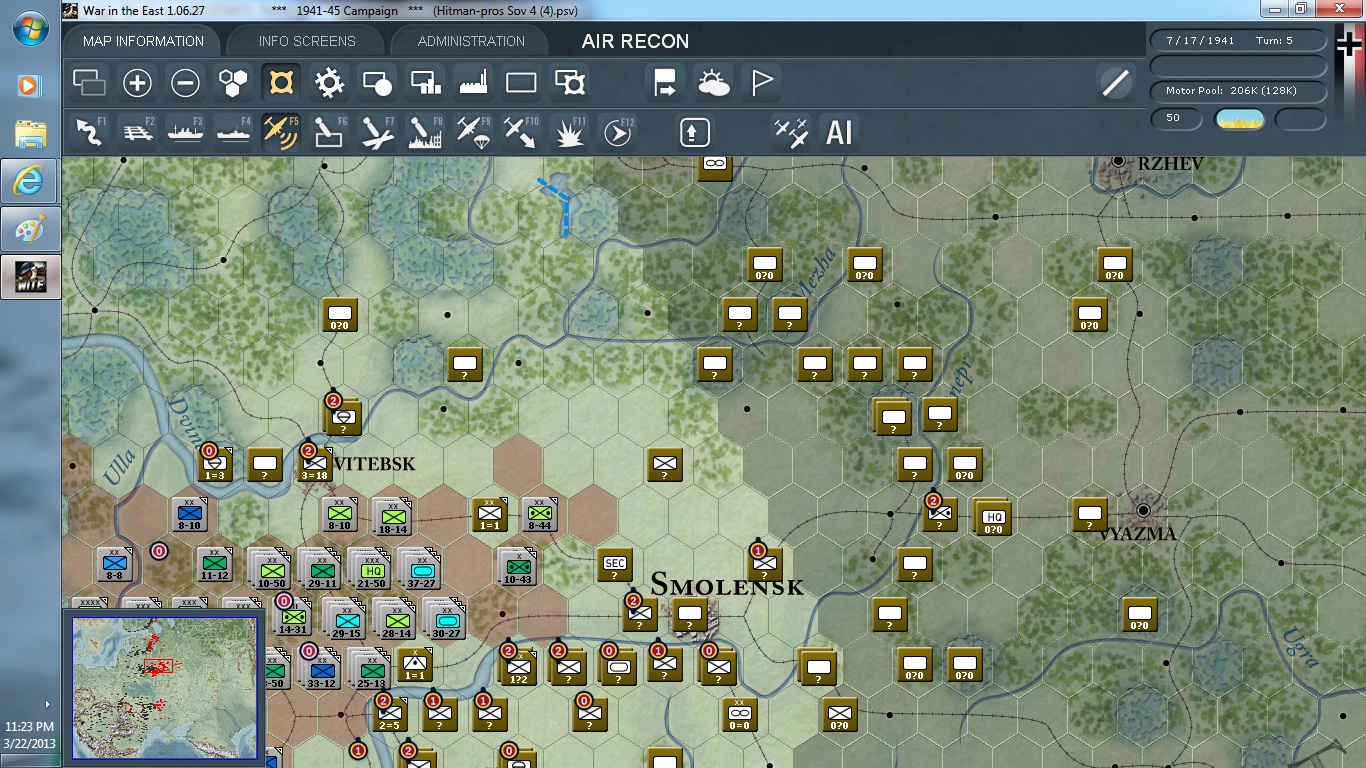Viewport: 1366px width, 768px height.
Task: Zoom in using the plus icon
Action: (137, 83)
